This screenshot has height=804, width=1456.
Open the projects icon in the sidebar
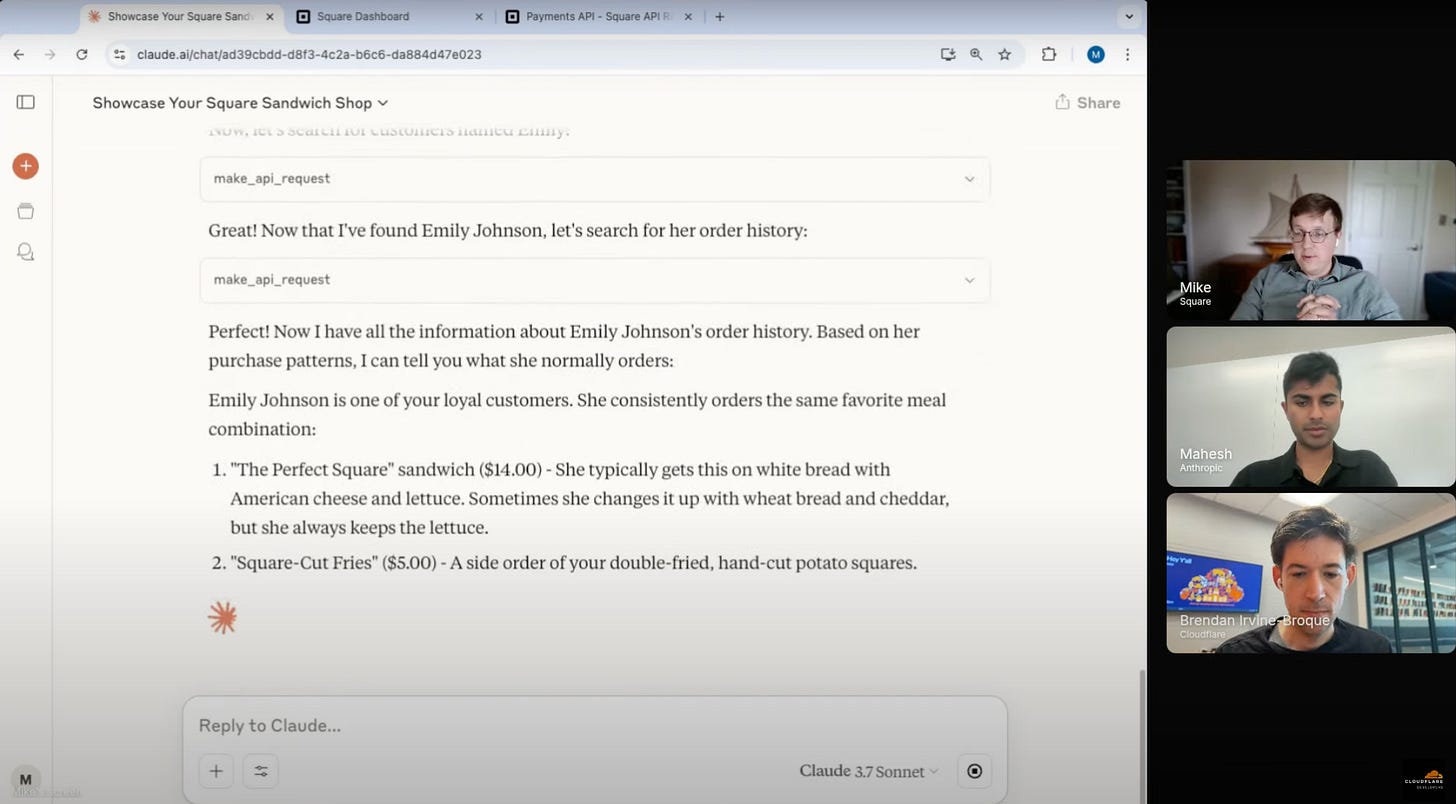26,210
